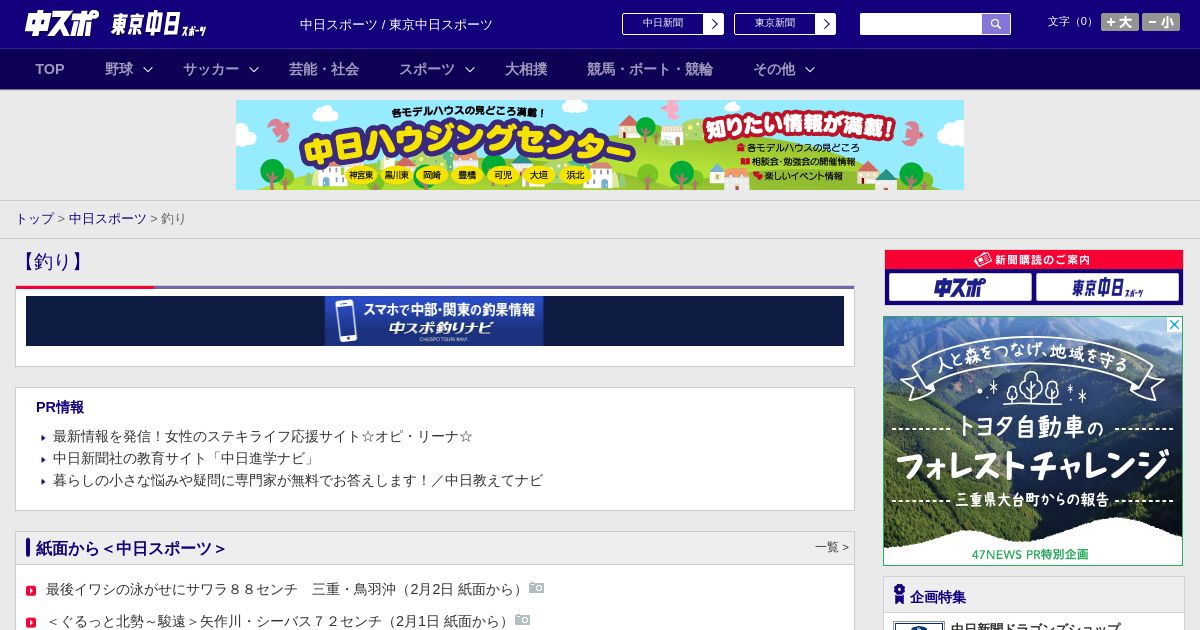
Task: Click the 中日ハウジングセンター banner ad
Action: [x=600, y=145]
